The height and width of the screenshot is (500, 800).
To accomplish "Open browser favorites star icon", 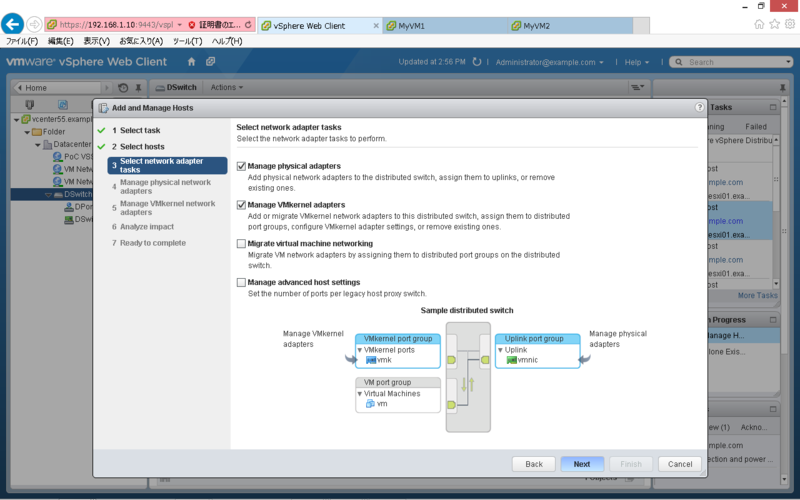I will click(774, 24).
